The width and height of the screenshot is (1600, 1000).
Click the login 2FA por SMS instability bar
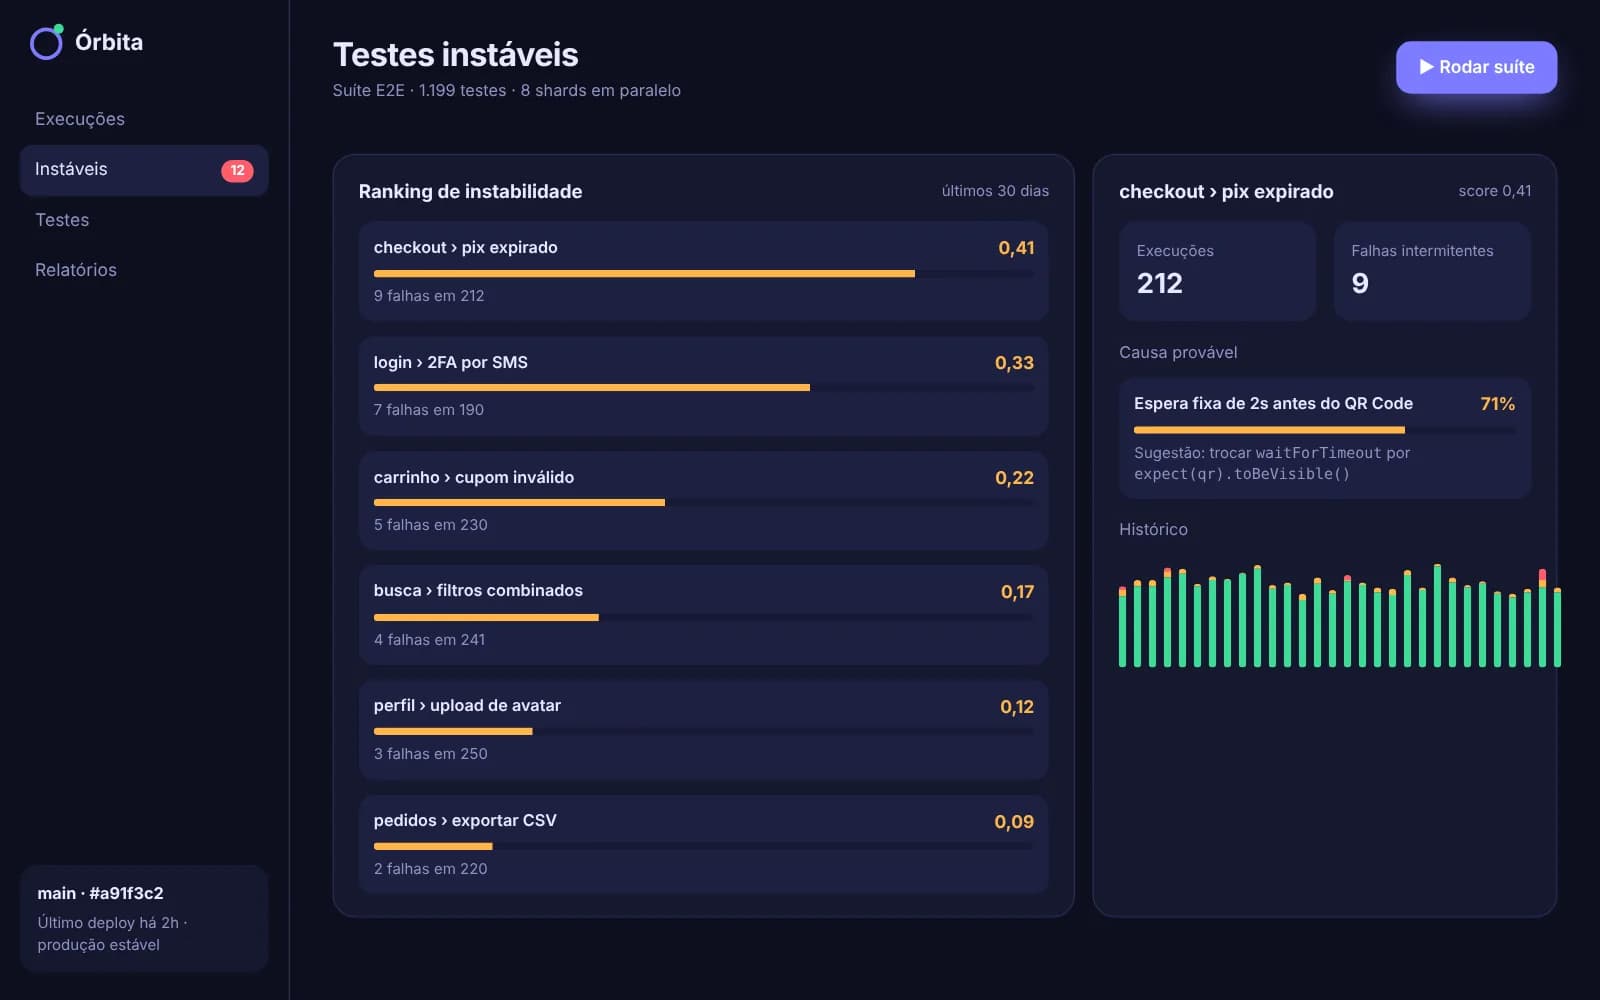[704, 387]
